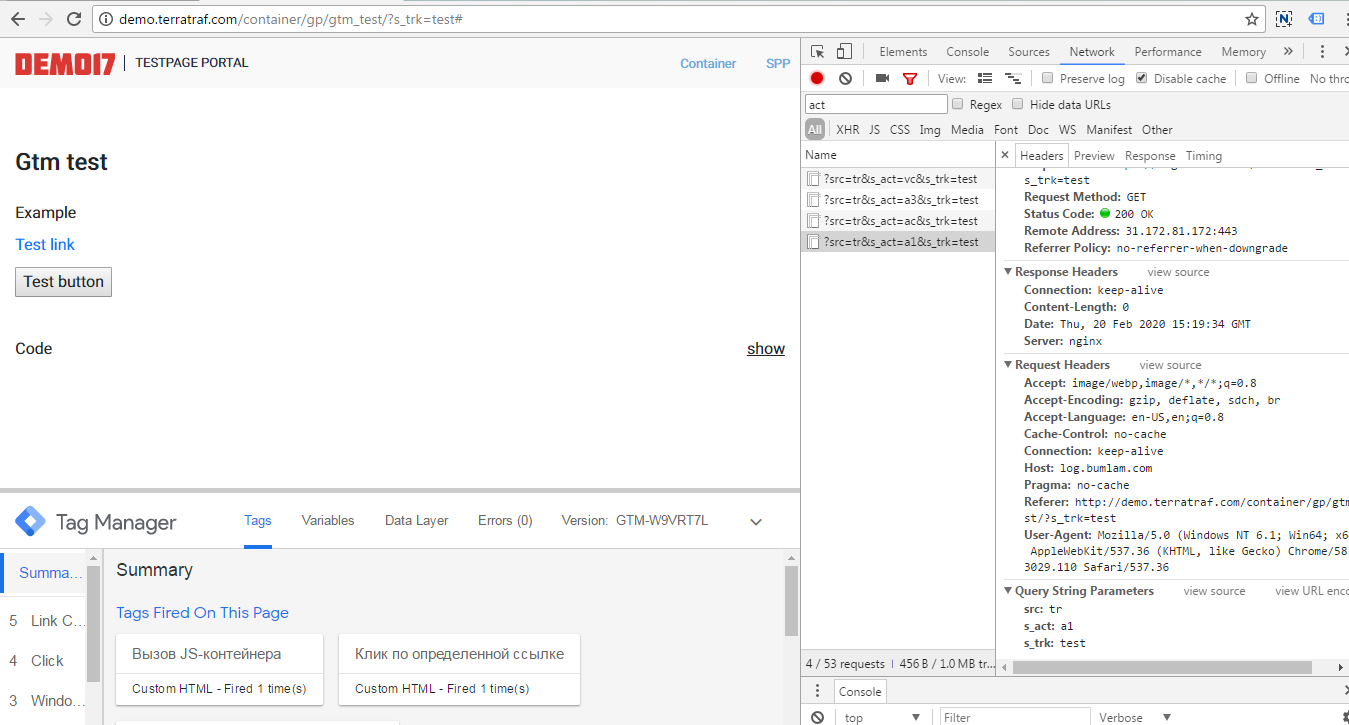Enable the Regex filter checkbox
Image resolution: width=1349 pixels, height=725 pixels.
[x=958, y=104]
